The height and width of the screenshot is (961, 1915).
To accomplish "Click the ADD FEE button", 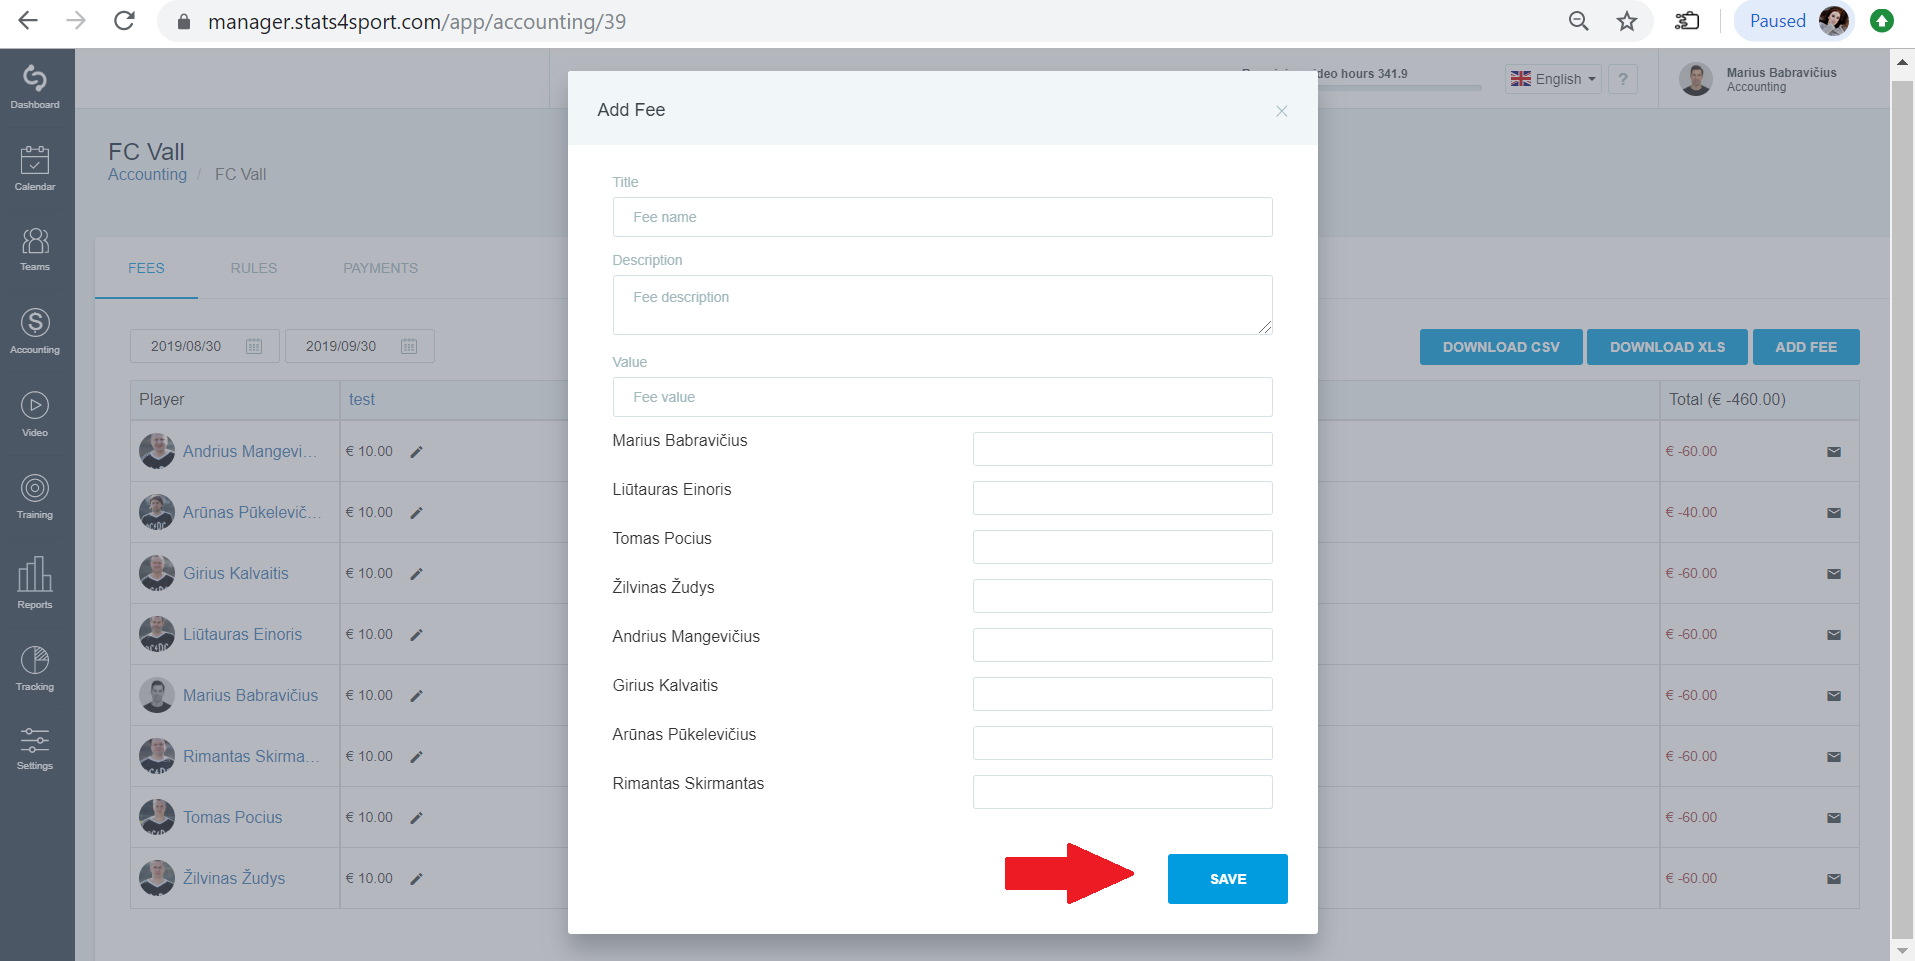I will pos(1806,347).
